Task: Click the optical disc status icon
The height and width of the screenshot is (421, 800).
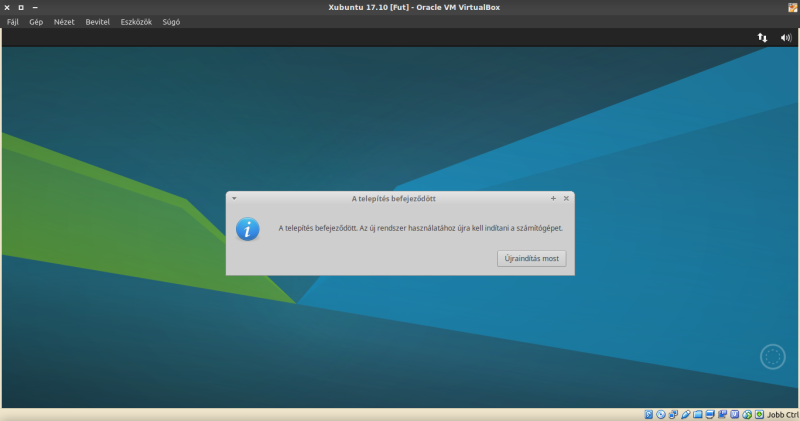Action: 660,414
